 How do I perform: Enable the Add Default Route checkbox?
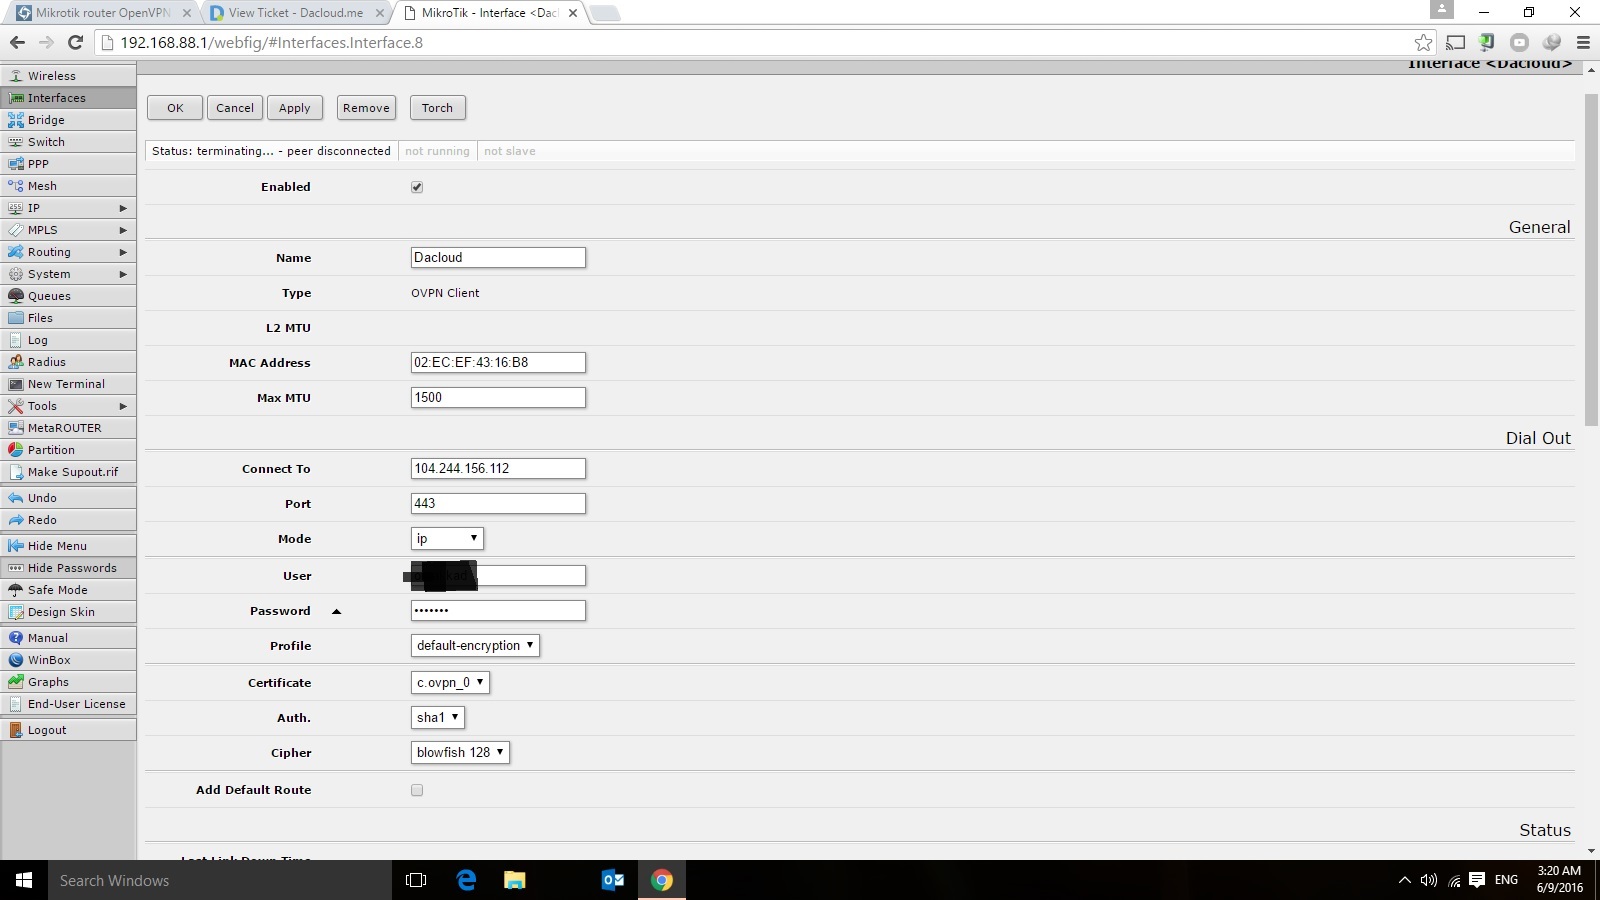[417, 790]
